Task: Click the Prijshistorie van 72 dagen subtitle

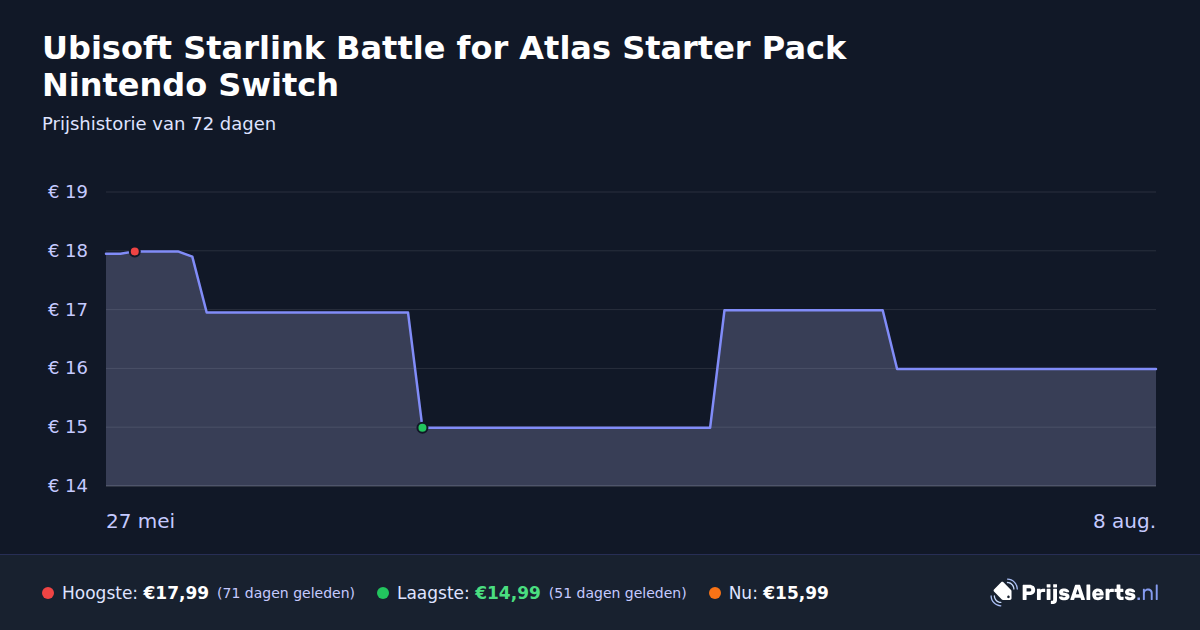Action: pos(159,124)
